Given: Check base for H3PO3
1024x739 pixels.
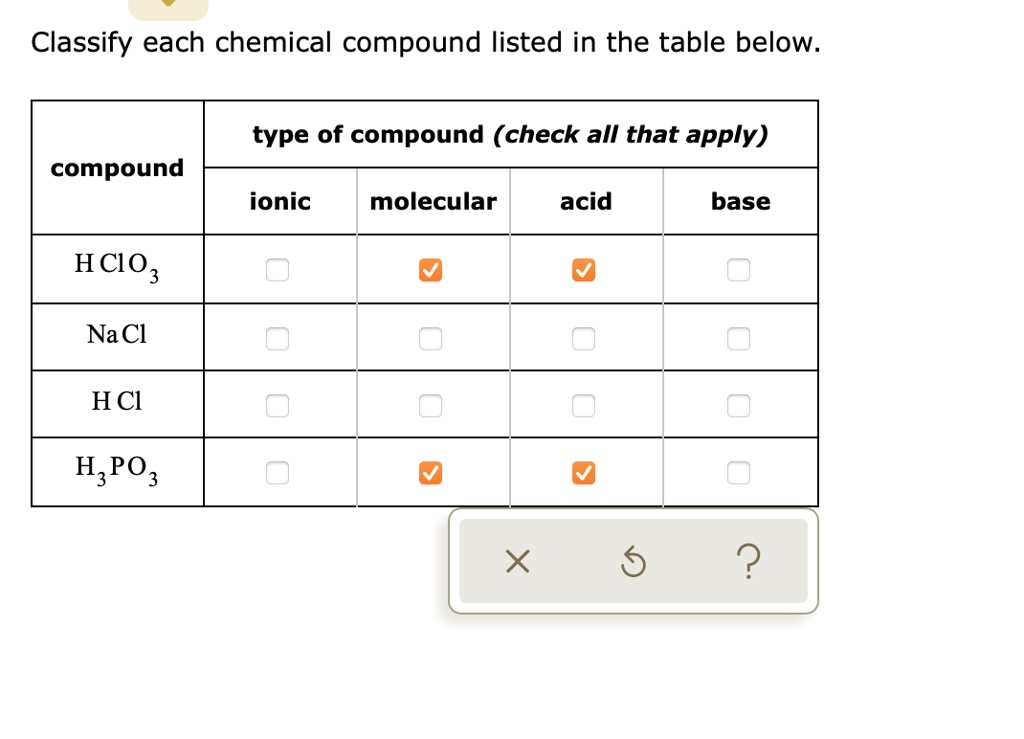Looking at the screenshot, I should point(738,472).
